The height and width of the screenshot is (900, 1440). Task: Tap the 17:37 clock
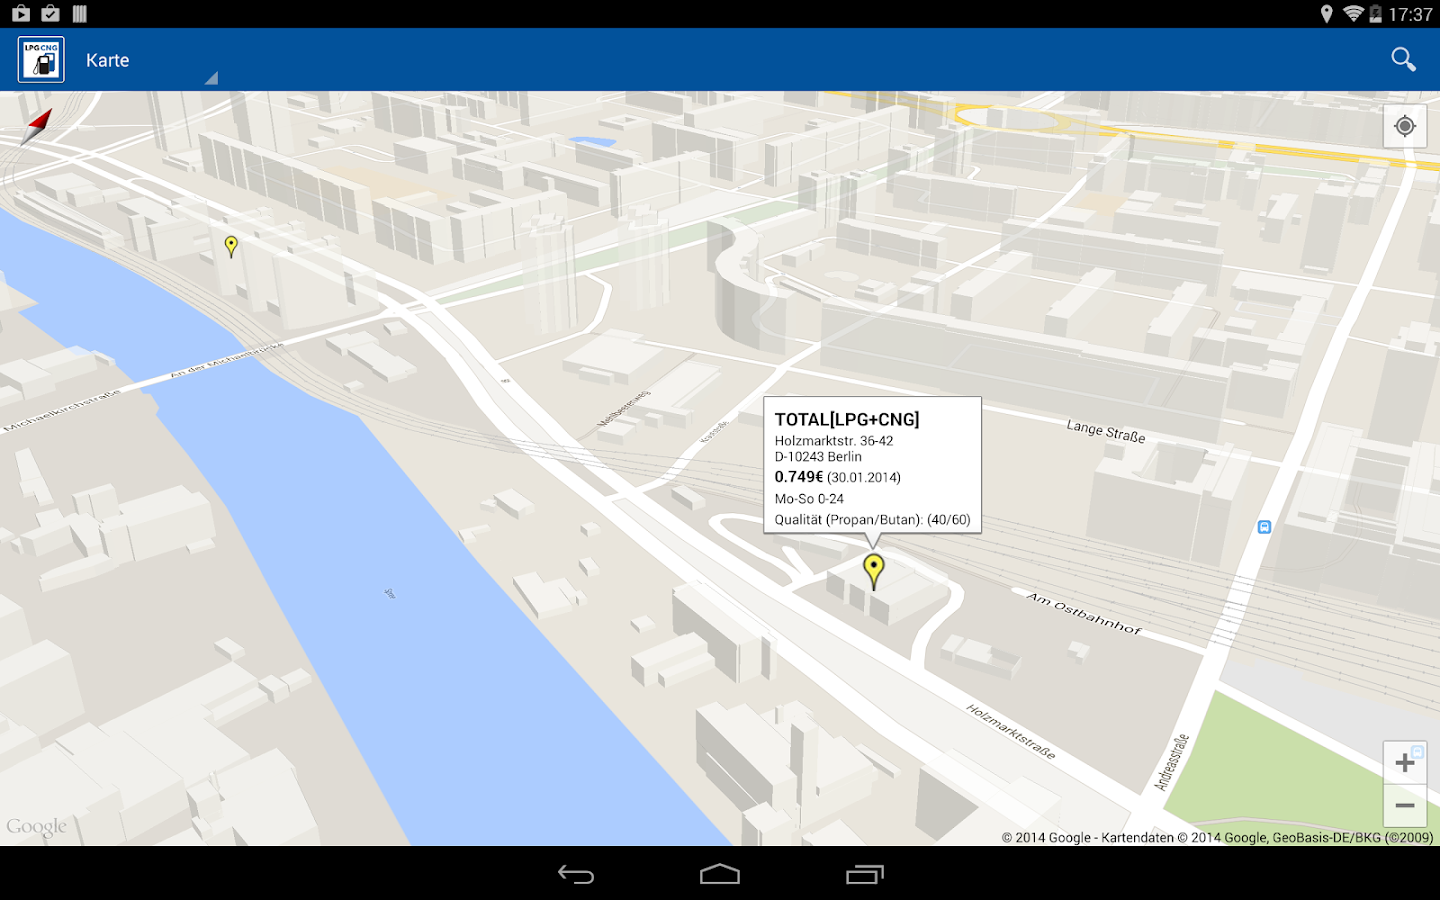(x=1411, y=15)
